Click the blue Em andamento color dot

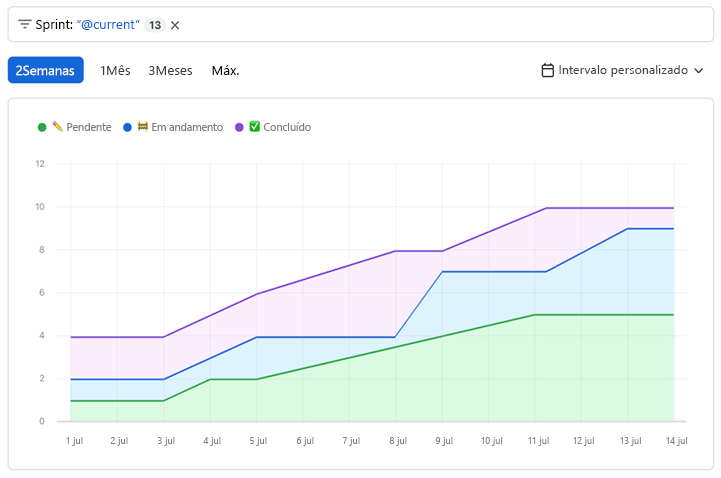127,127
